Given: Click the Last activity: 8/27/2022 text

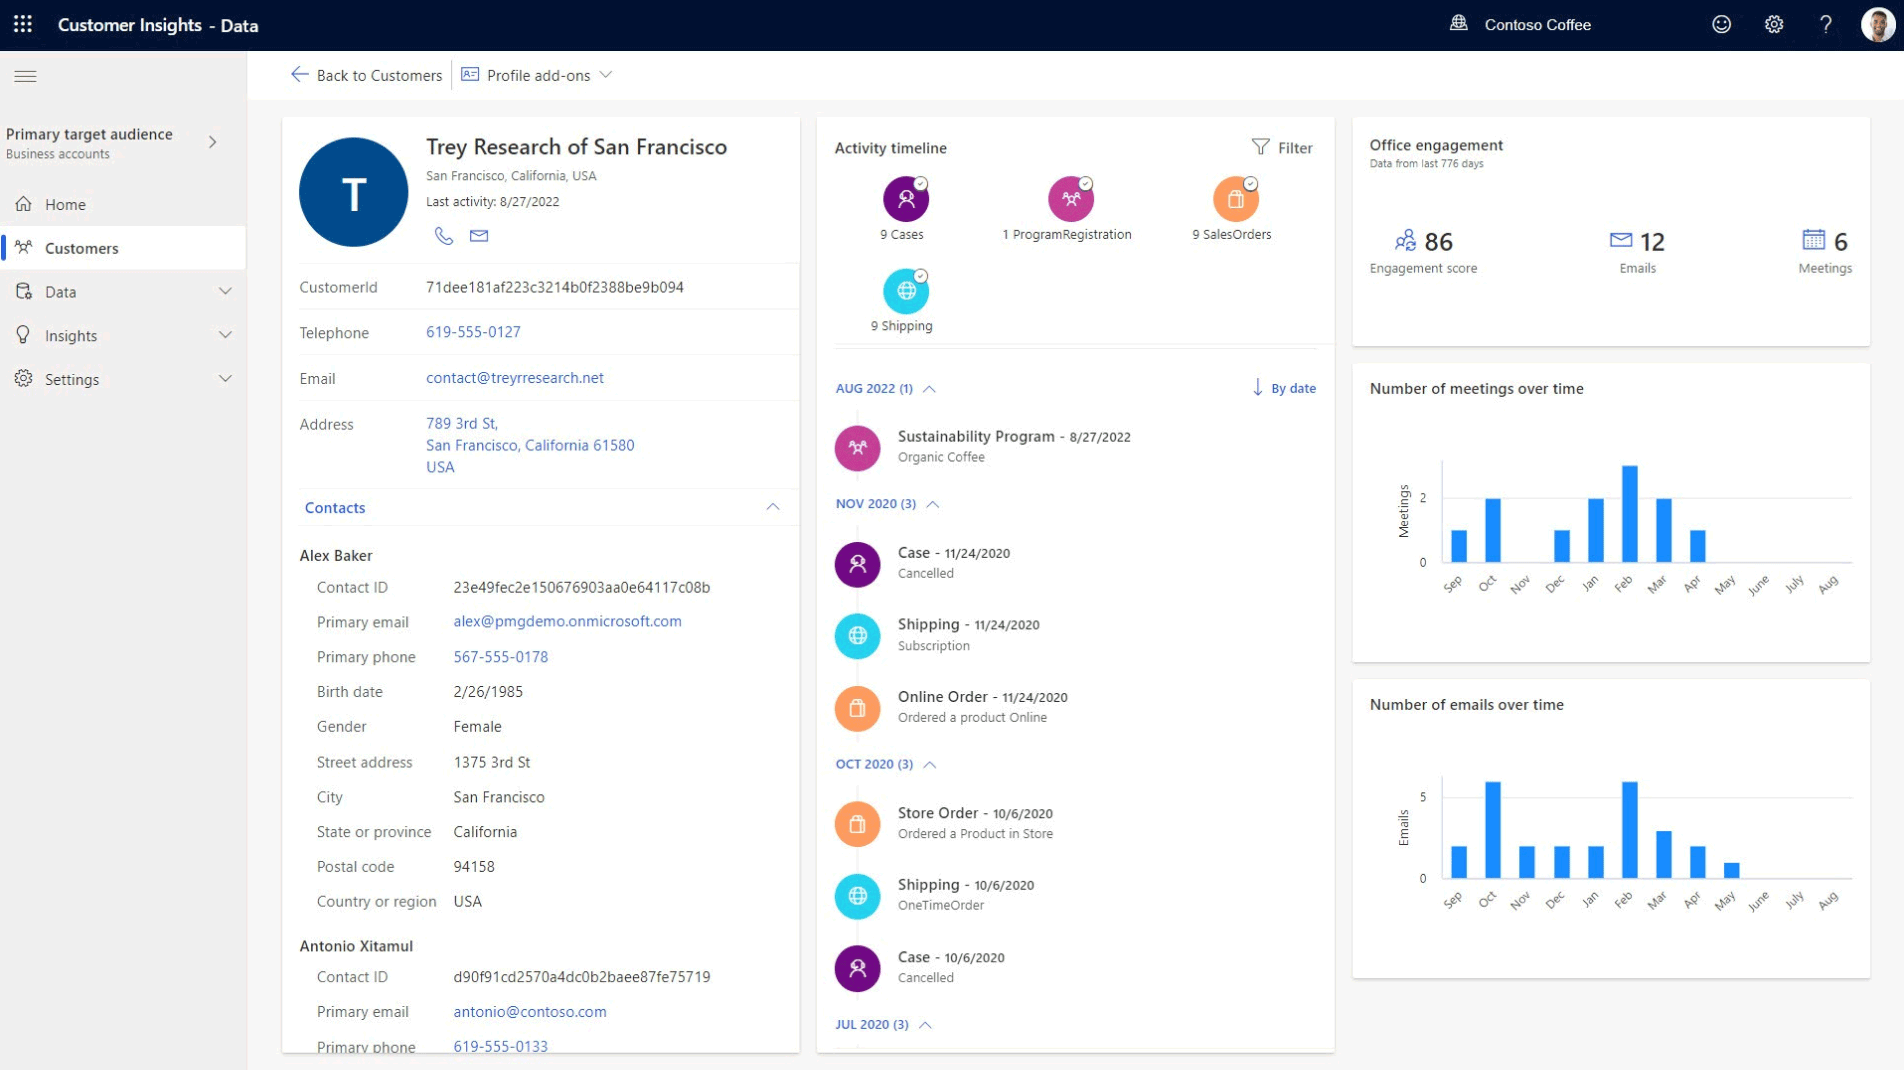Looking at the screenshot, I should coord(493,201).
